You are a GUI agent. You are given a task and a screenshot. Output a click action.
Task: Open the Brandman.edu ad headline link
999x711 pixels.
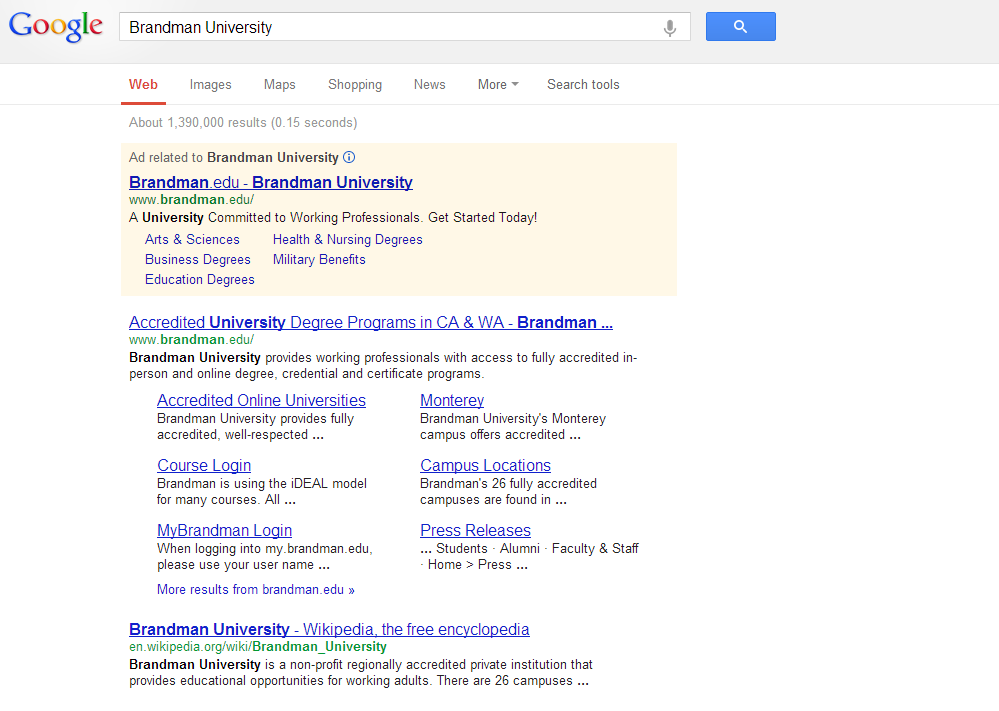coord(271,182)
